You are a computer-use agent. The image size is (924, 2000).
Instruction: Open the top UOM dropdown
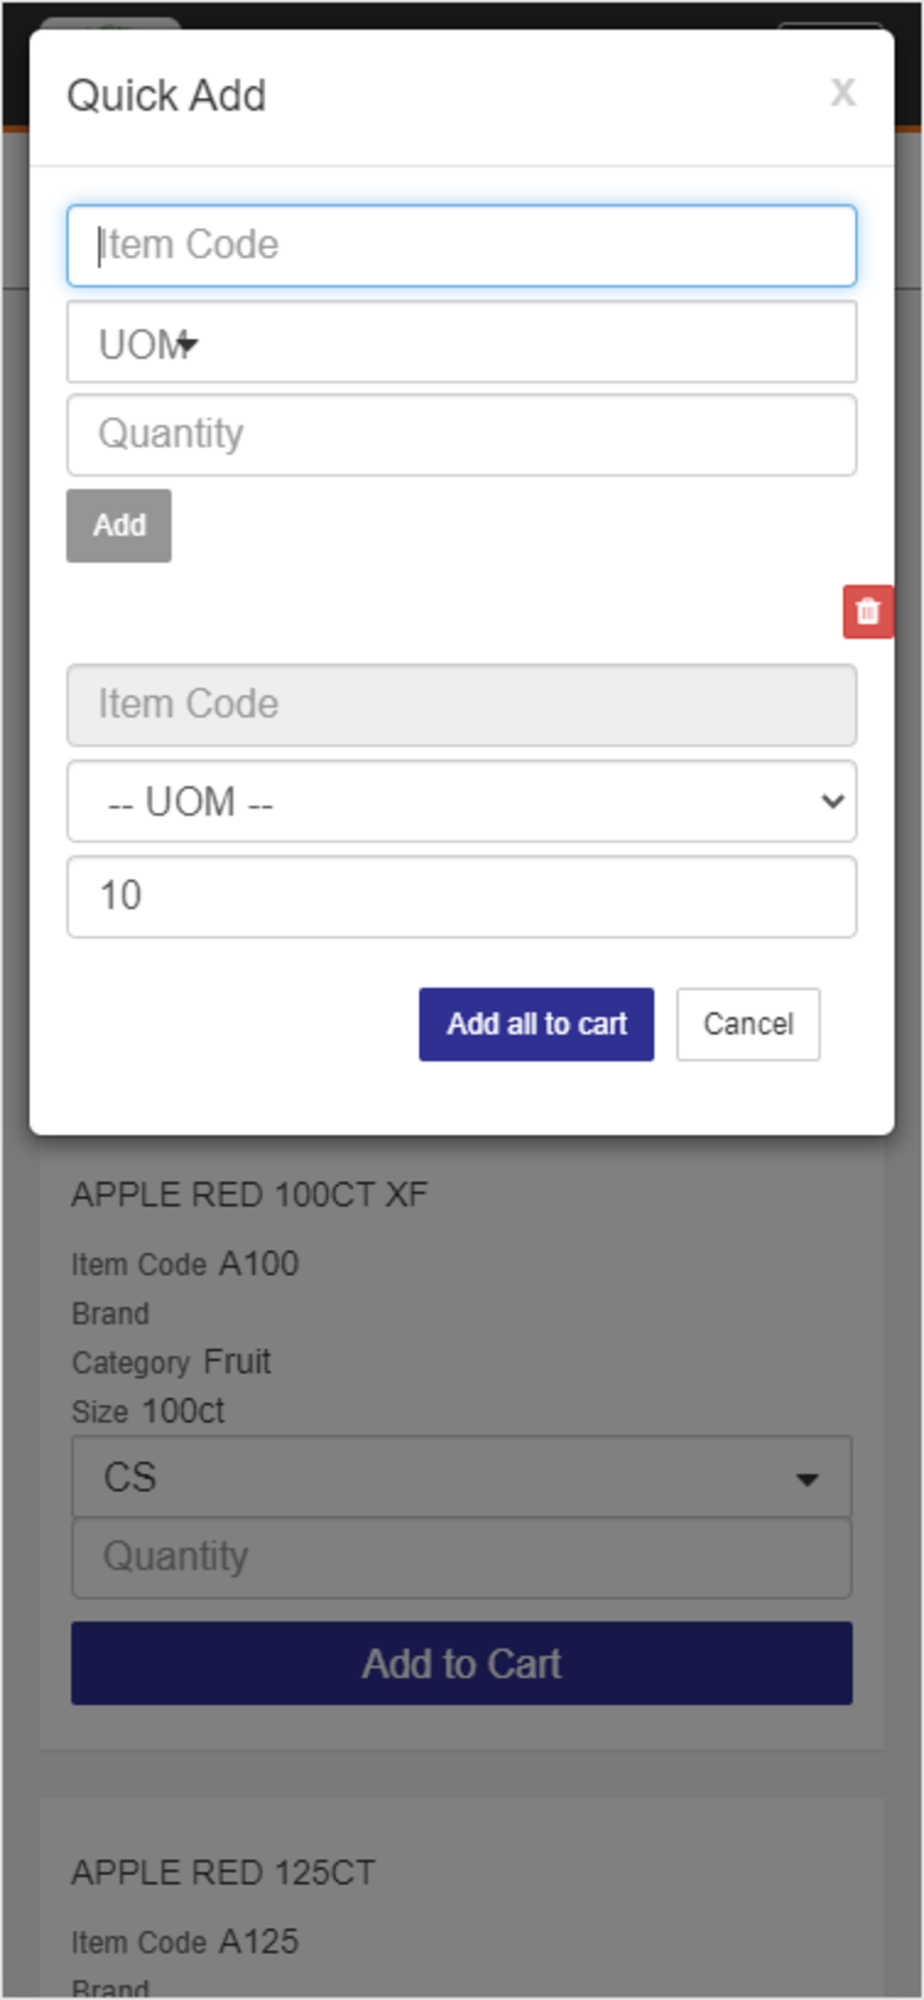(461, 343)
